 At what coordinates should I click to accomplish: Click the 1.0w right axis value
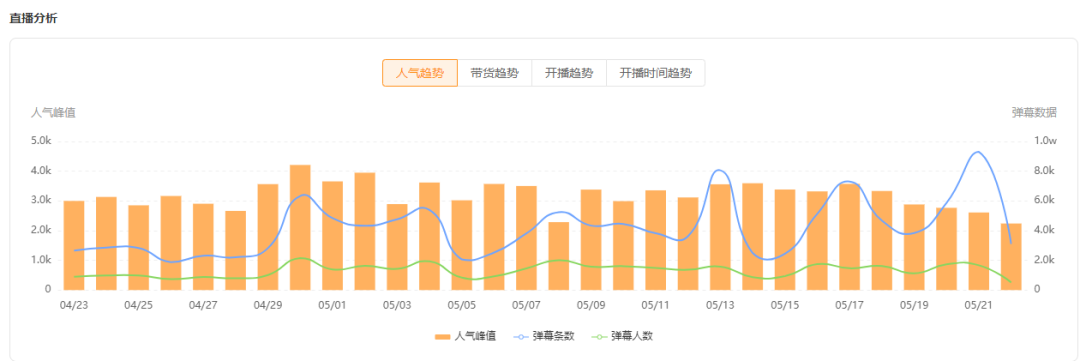[1045, 141]
